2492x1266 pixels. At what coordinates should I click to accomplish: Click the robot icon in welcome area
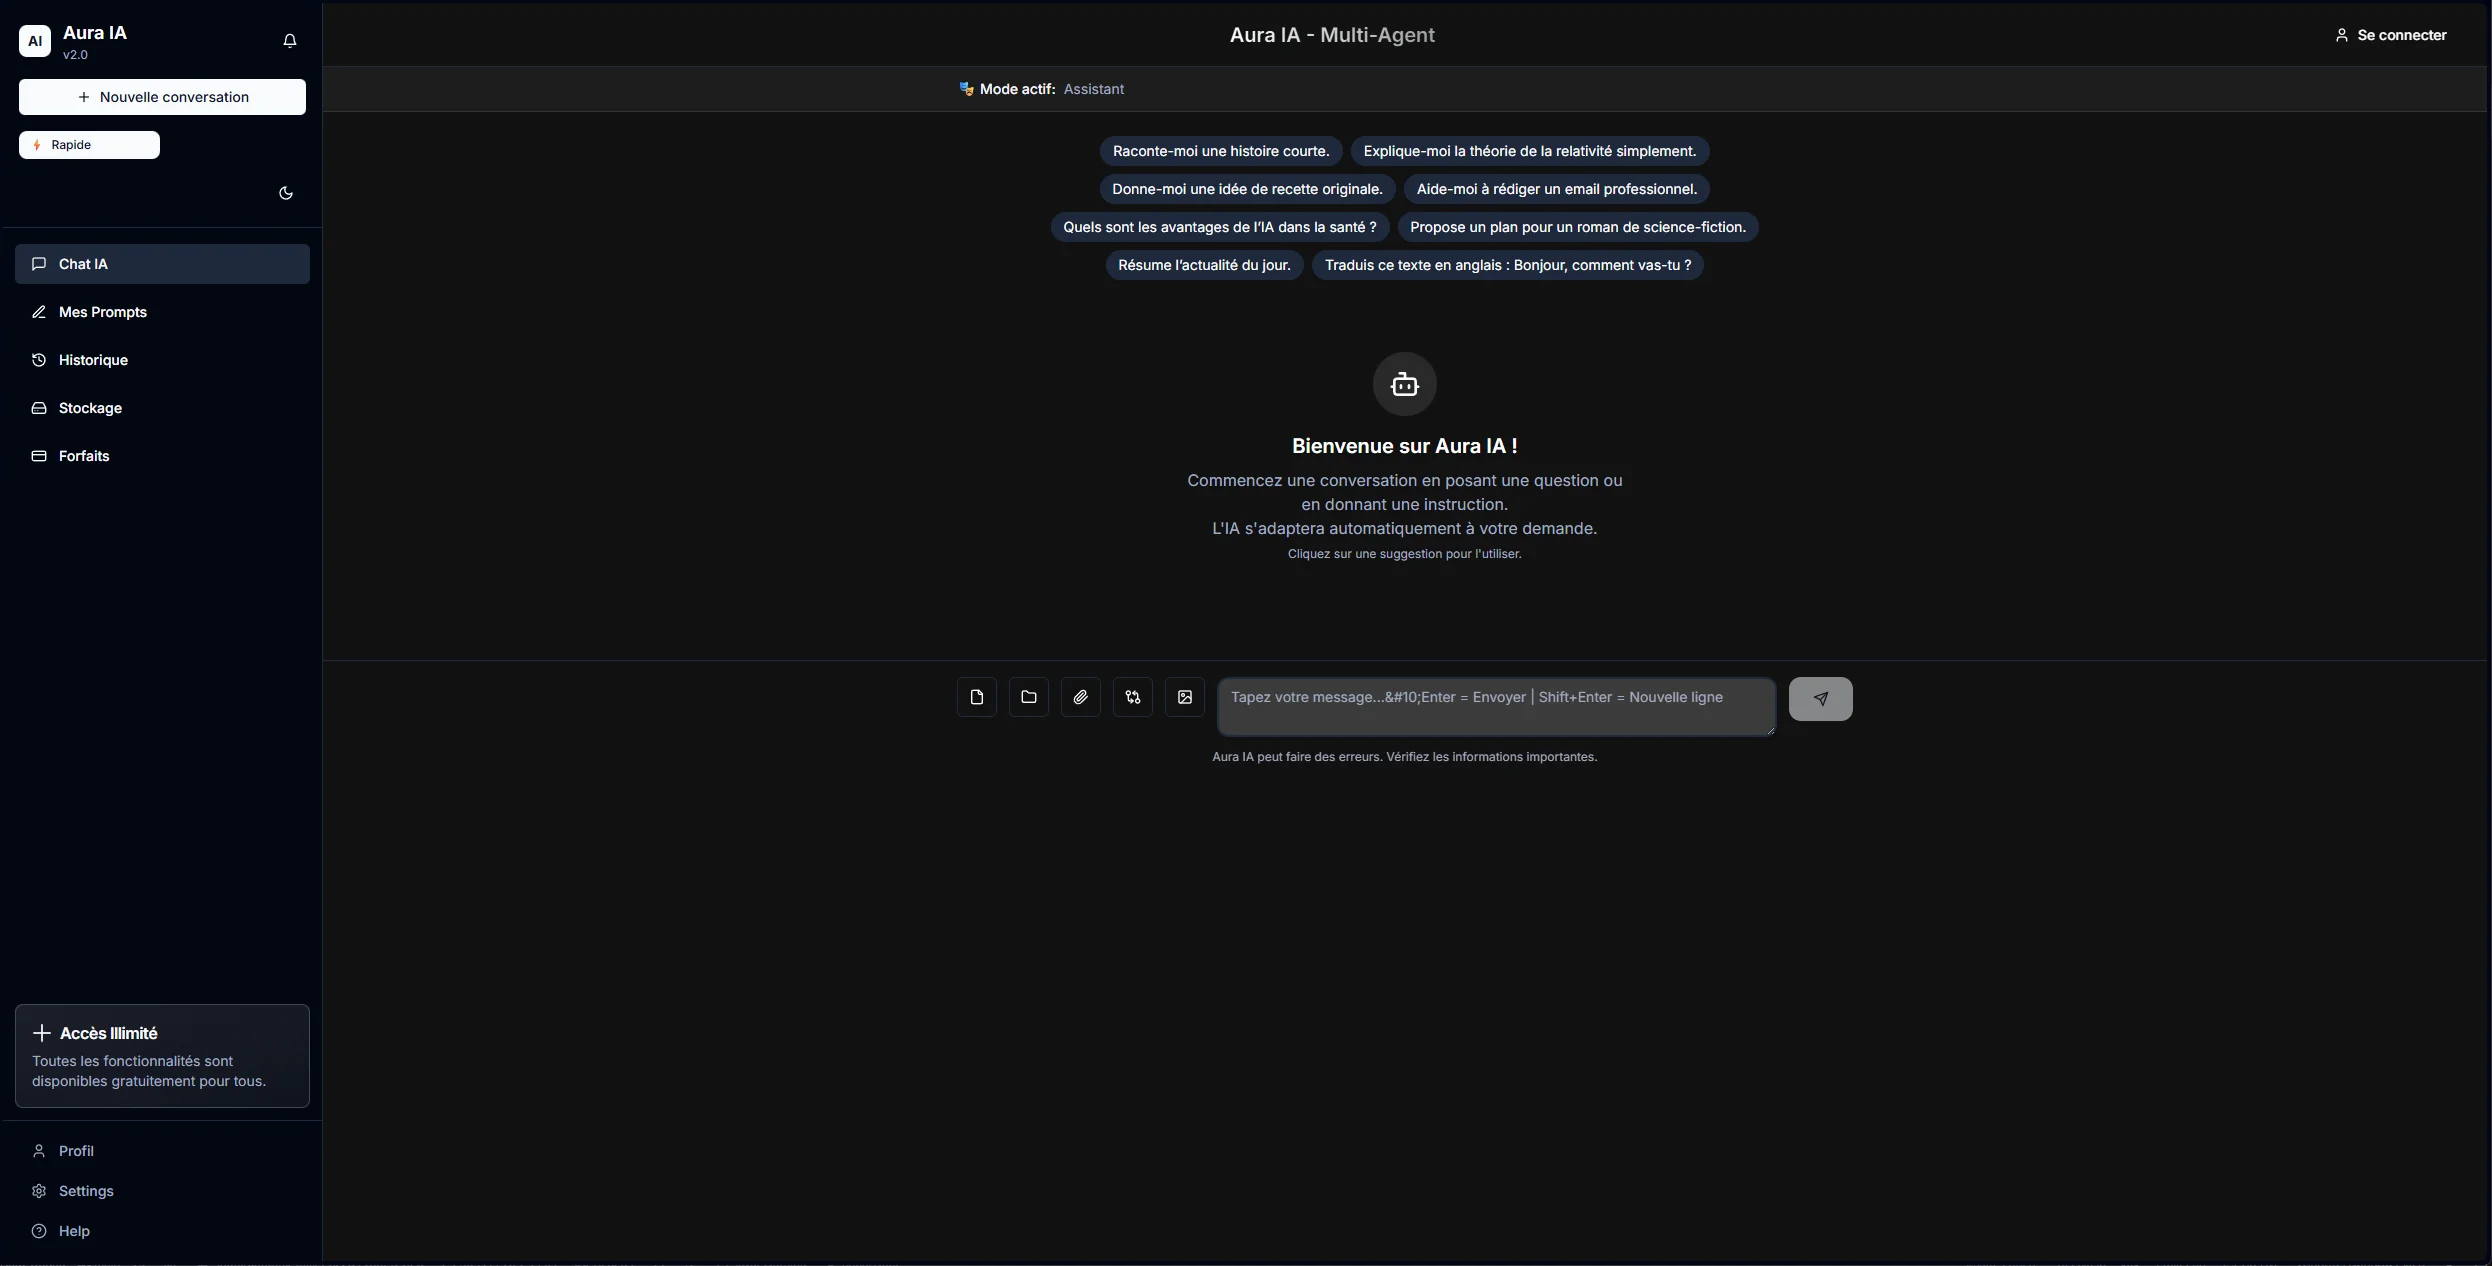pyautogui.click(x=1404, y=384)
